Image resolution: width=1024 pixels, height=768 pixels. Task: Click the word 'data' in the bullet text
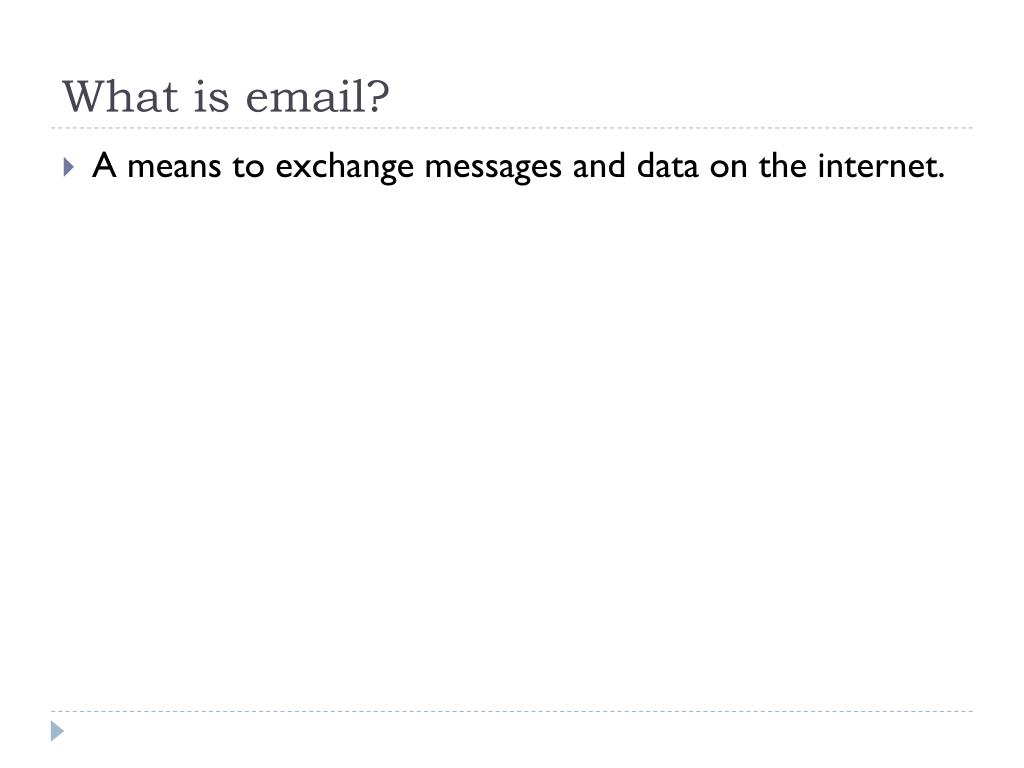click(667, 165)
